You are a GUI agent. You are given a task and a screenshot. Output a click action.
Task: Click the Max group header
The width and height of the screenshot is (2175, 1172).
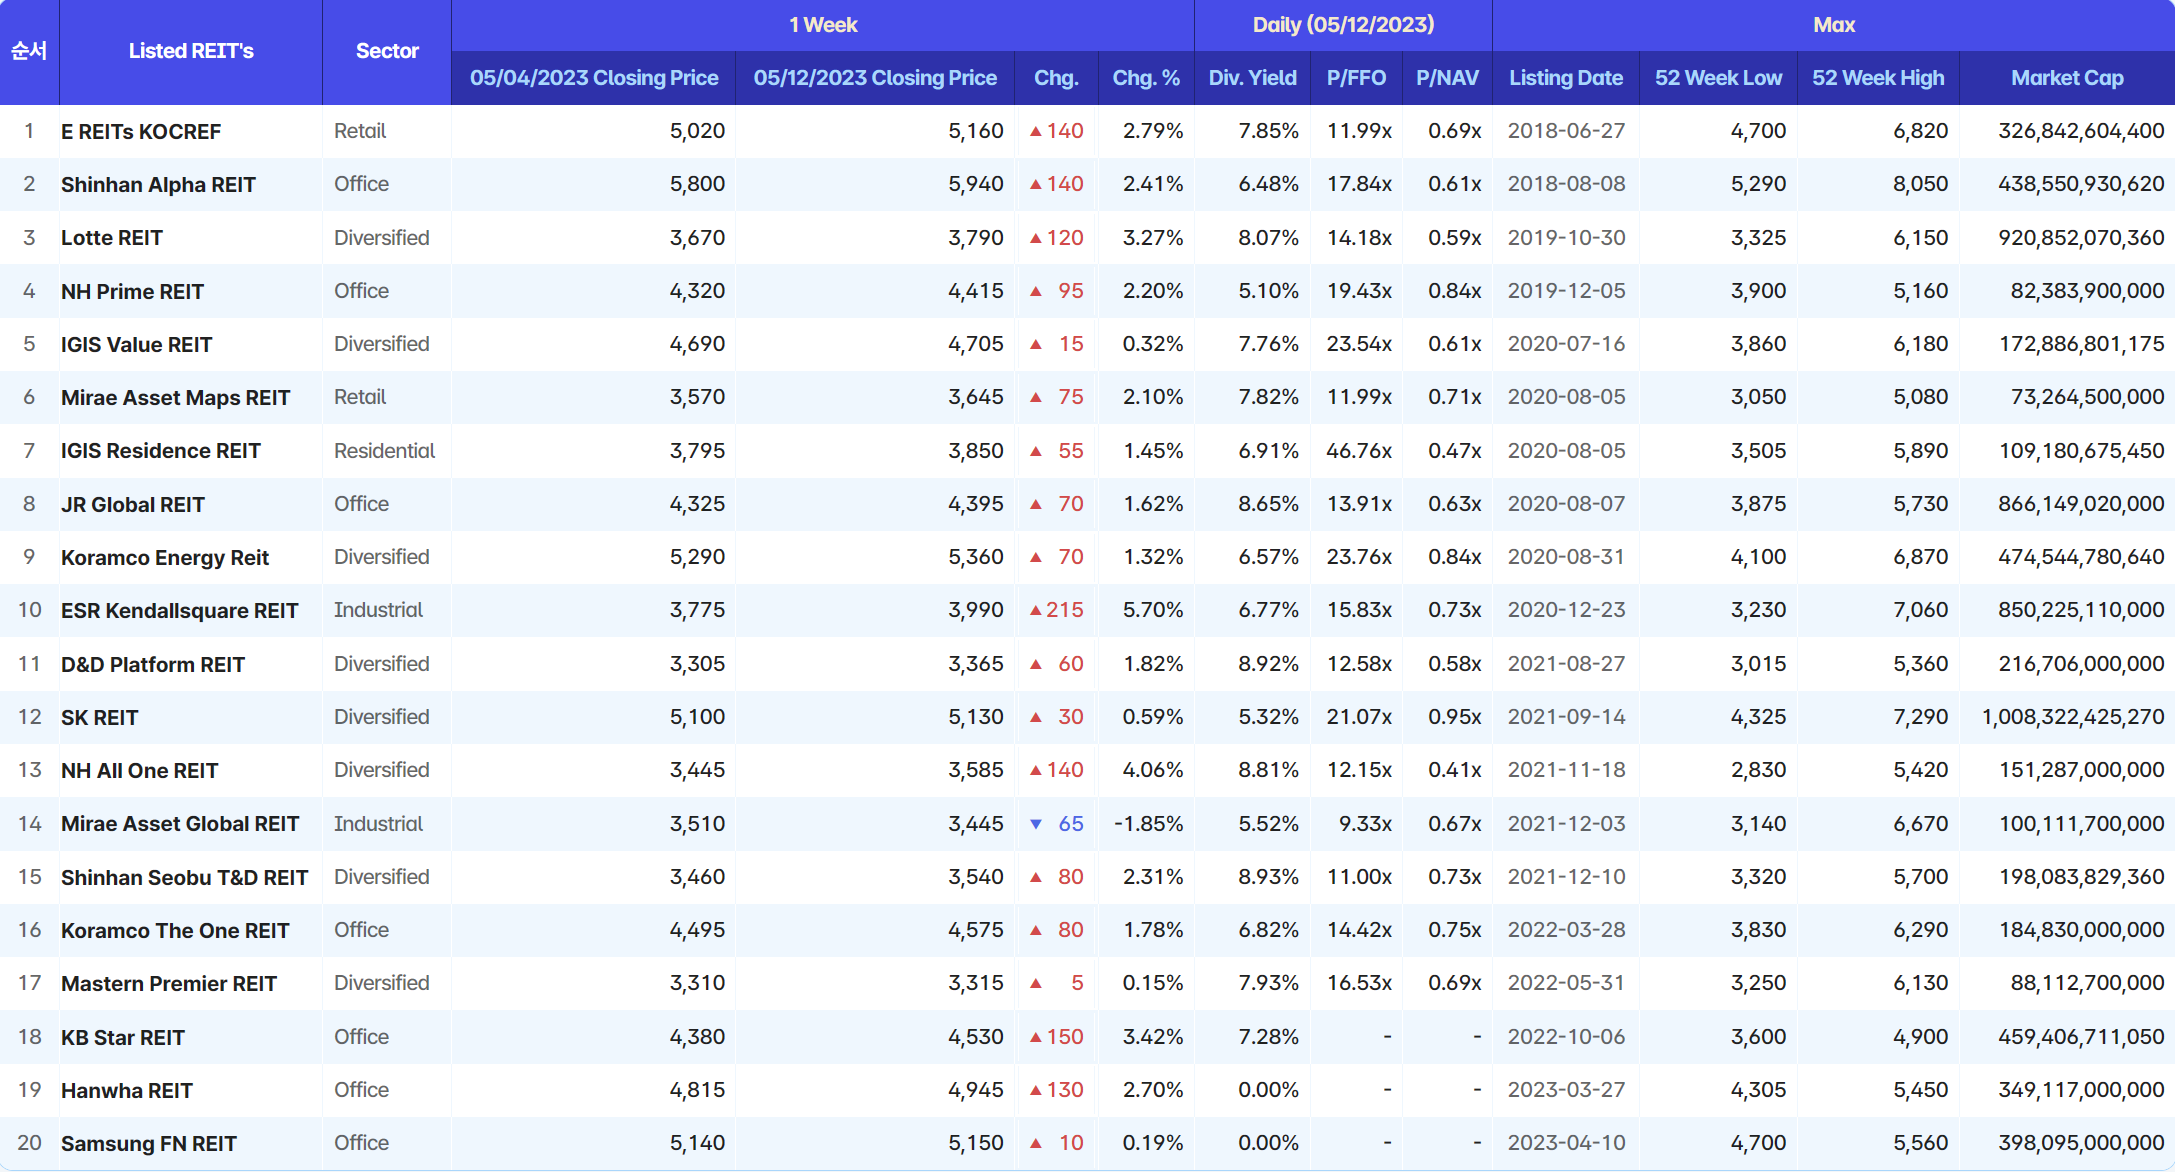click(1834, 25)
